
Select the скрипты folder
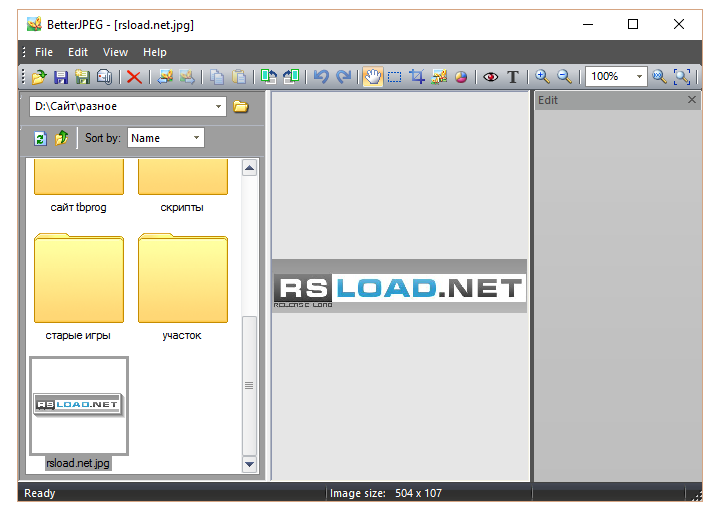pos(182,185)
